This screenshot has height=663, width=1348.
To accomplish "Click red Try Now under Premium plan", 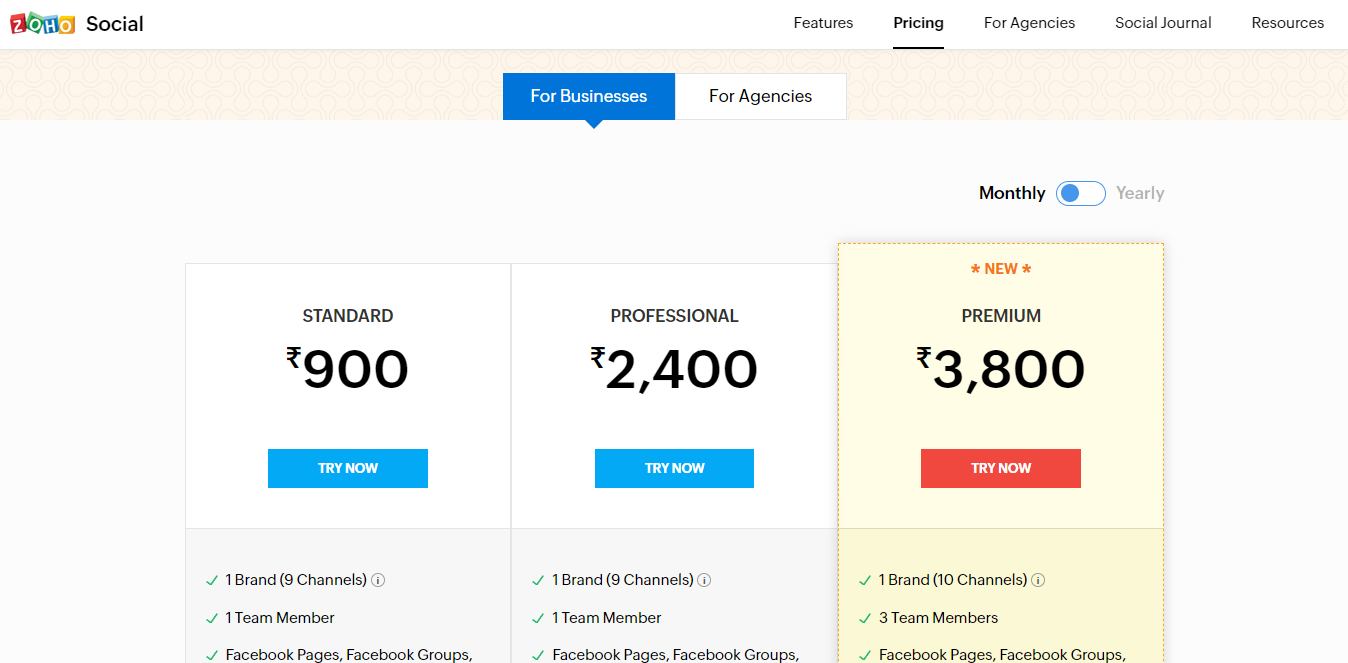I will coord(1001,468).
